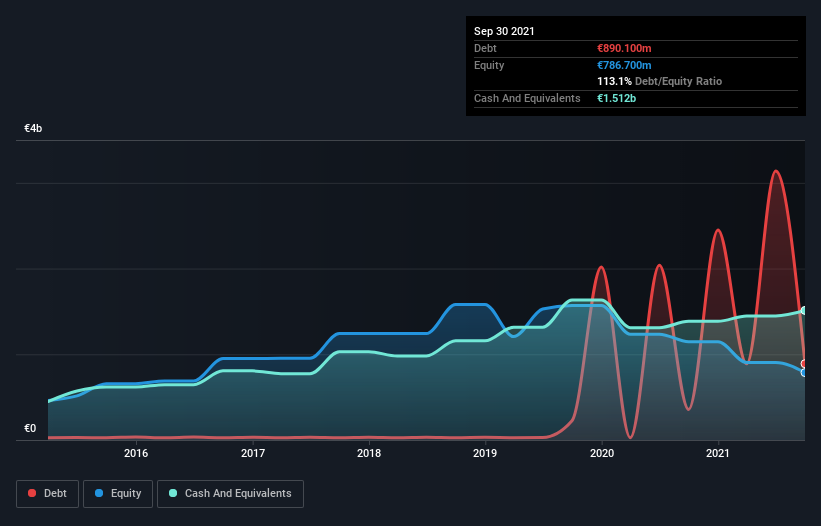Click Cash And Equivalents label in tooltip
The image size is (821, 526).
[527, 98]
